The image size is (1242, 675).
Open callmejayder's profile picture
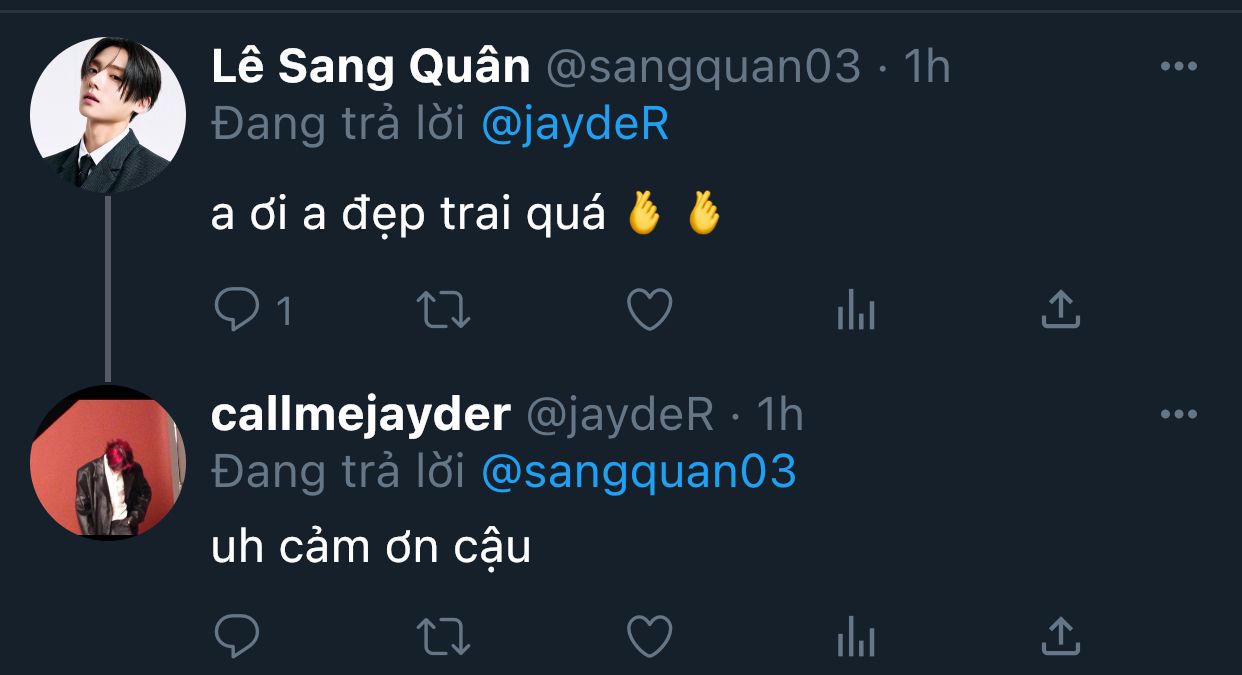pyautogui.click(x=108, y=462)
